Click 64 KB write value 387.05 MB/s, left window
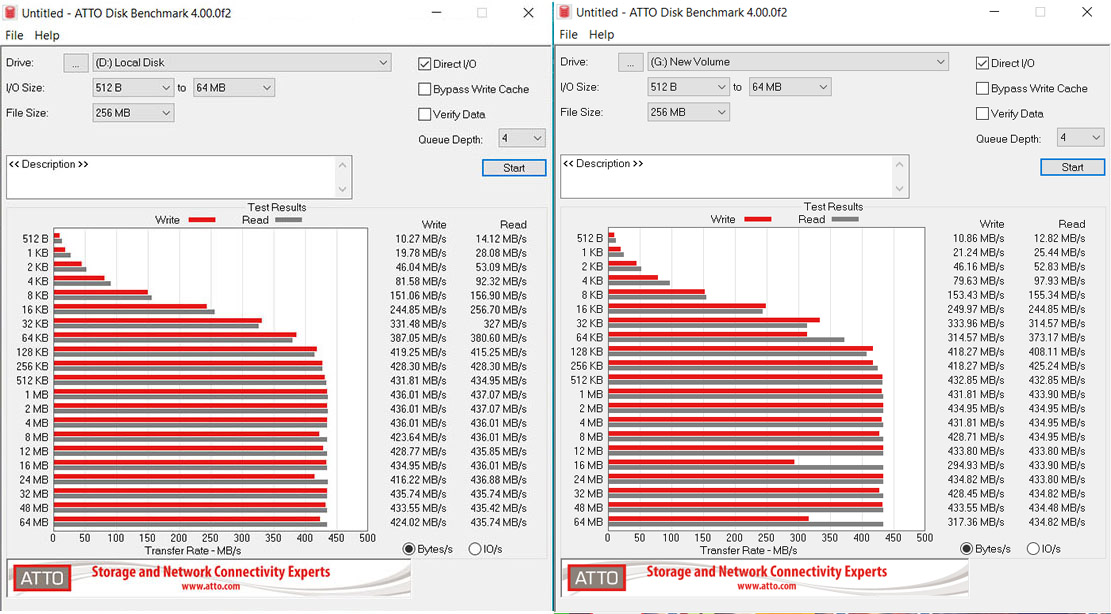1111x614 pixels. pos(418,339)
